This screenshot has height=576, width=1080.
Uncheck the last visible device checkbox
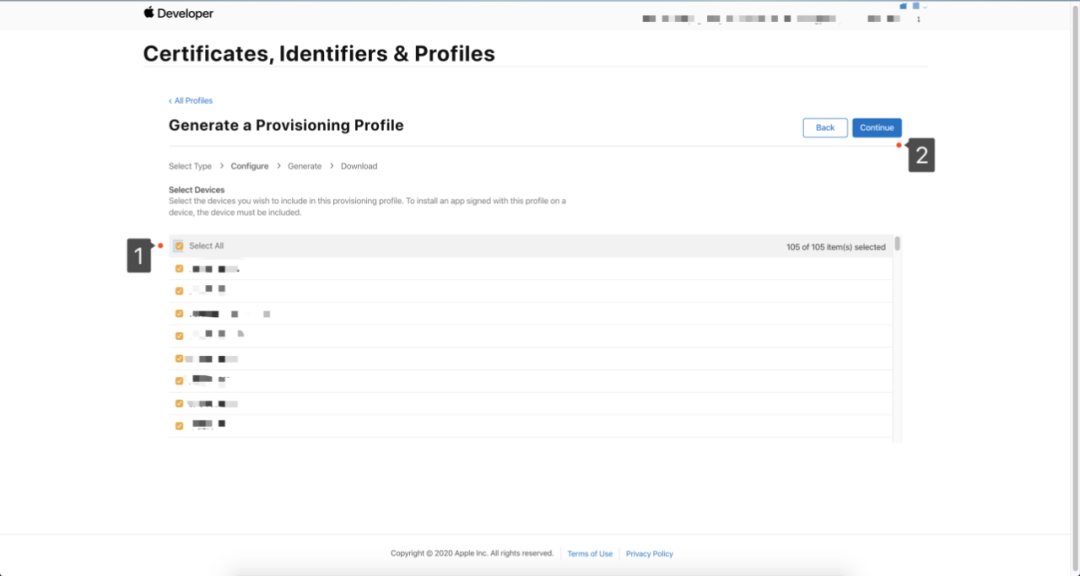(x=179, y=426)
